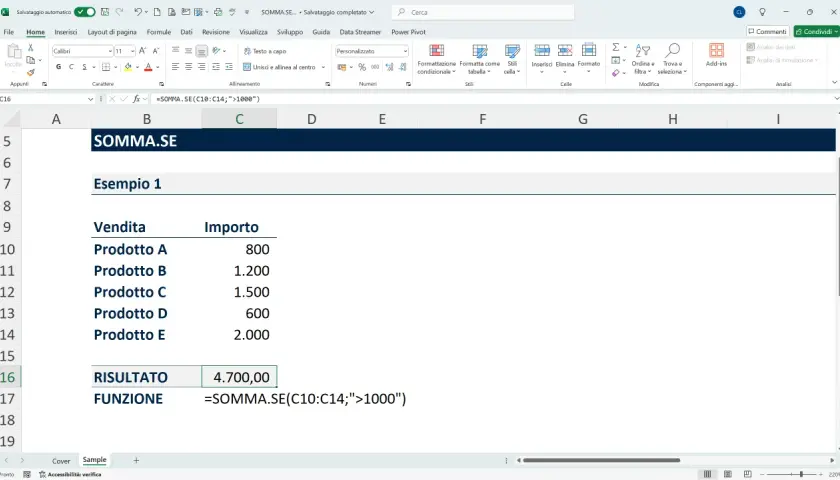Click the Cut scissors icon

coord(31,48)
